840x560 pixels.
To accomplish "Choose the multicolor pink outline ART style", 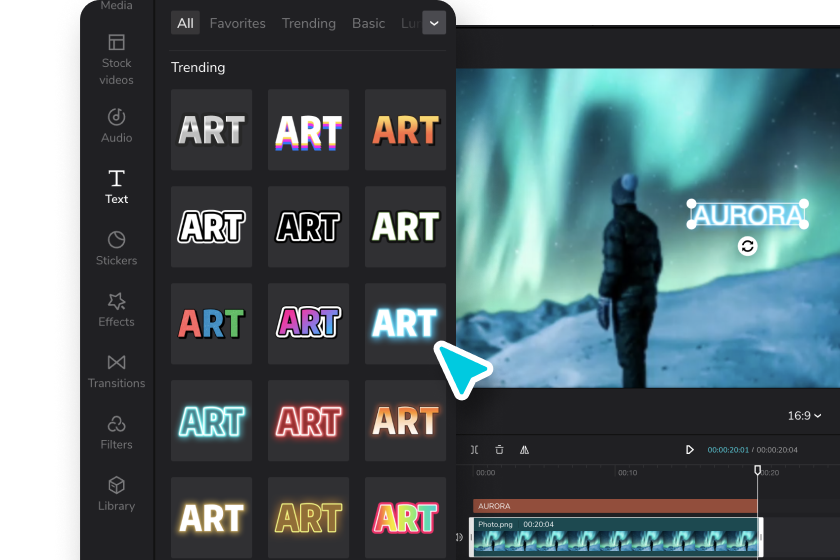I will point(406,518).
